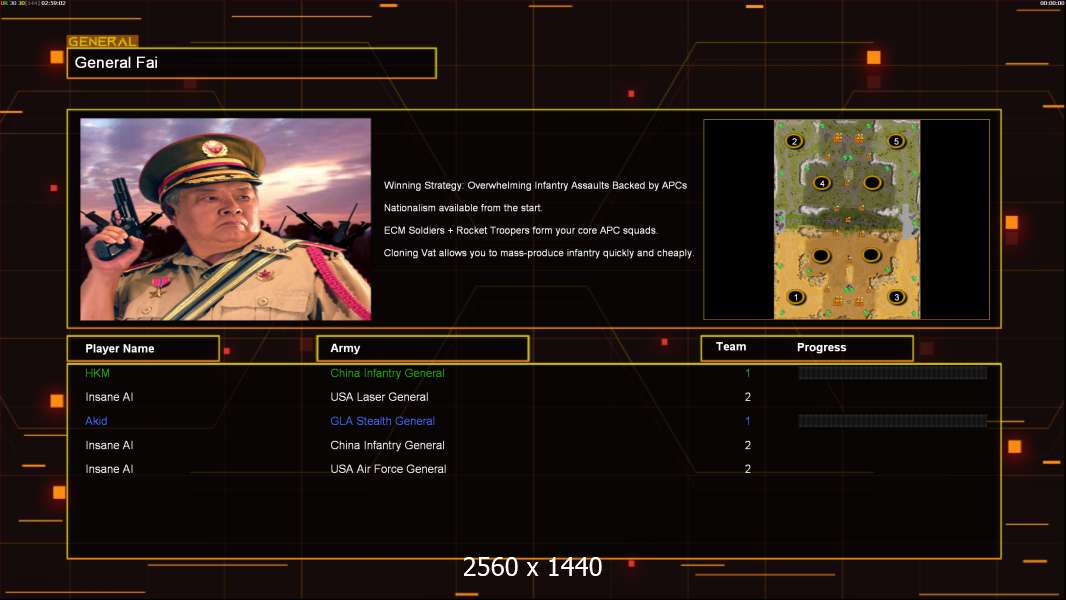
Task: Click the General Fai name field
Action: point(252,63)
